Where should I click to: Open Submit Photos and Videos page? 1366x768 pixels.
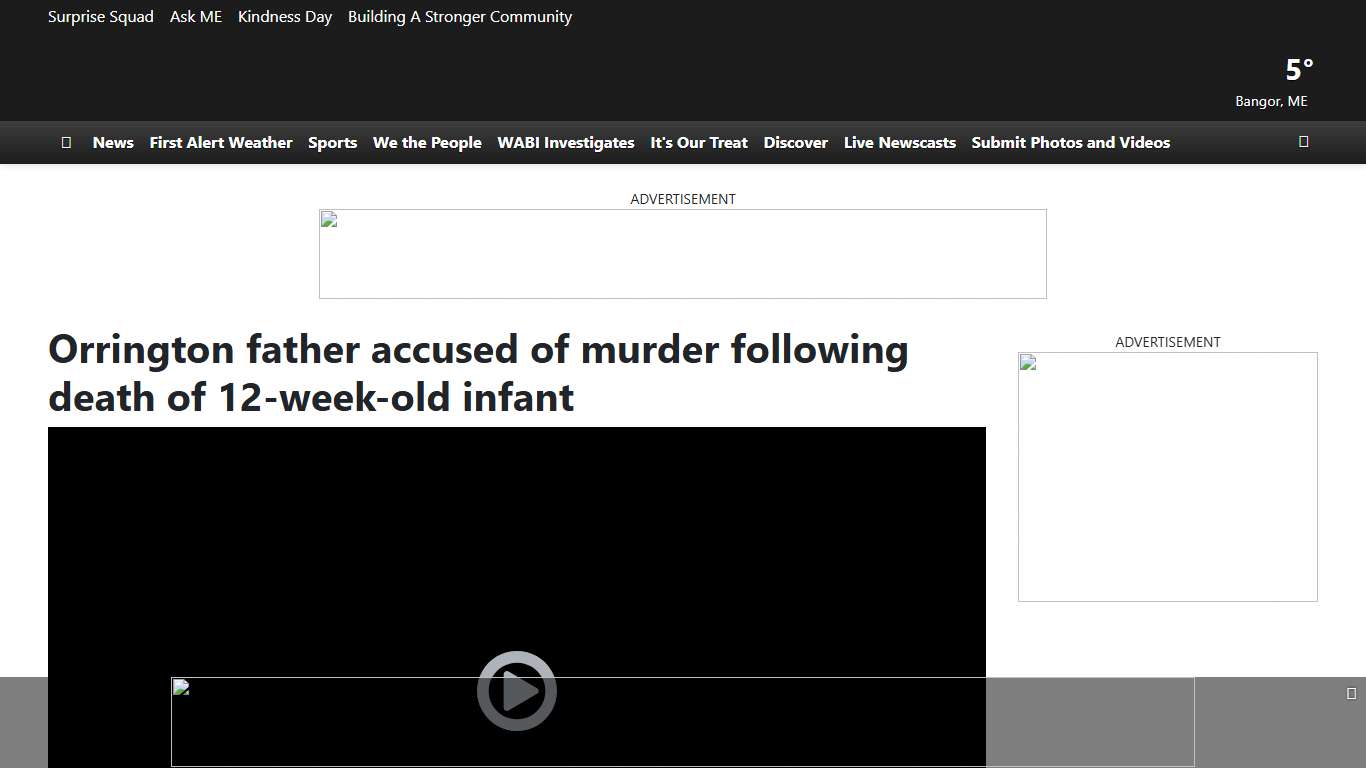(1070, 143)
